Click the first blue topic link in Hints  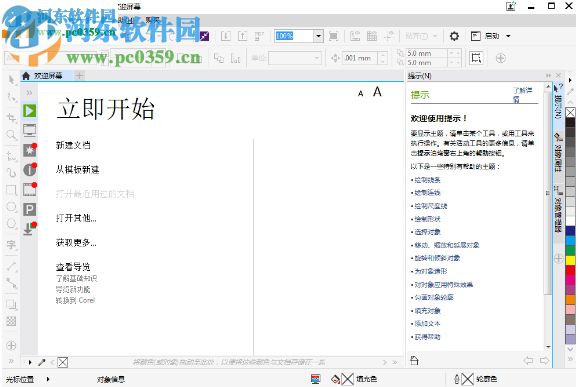[427, 180]
